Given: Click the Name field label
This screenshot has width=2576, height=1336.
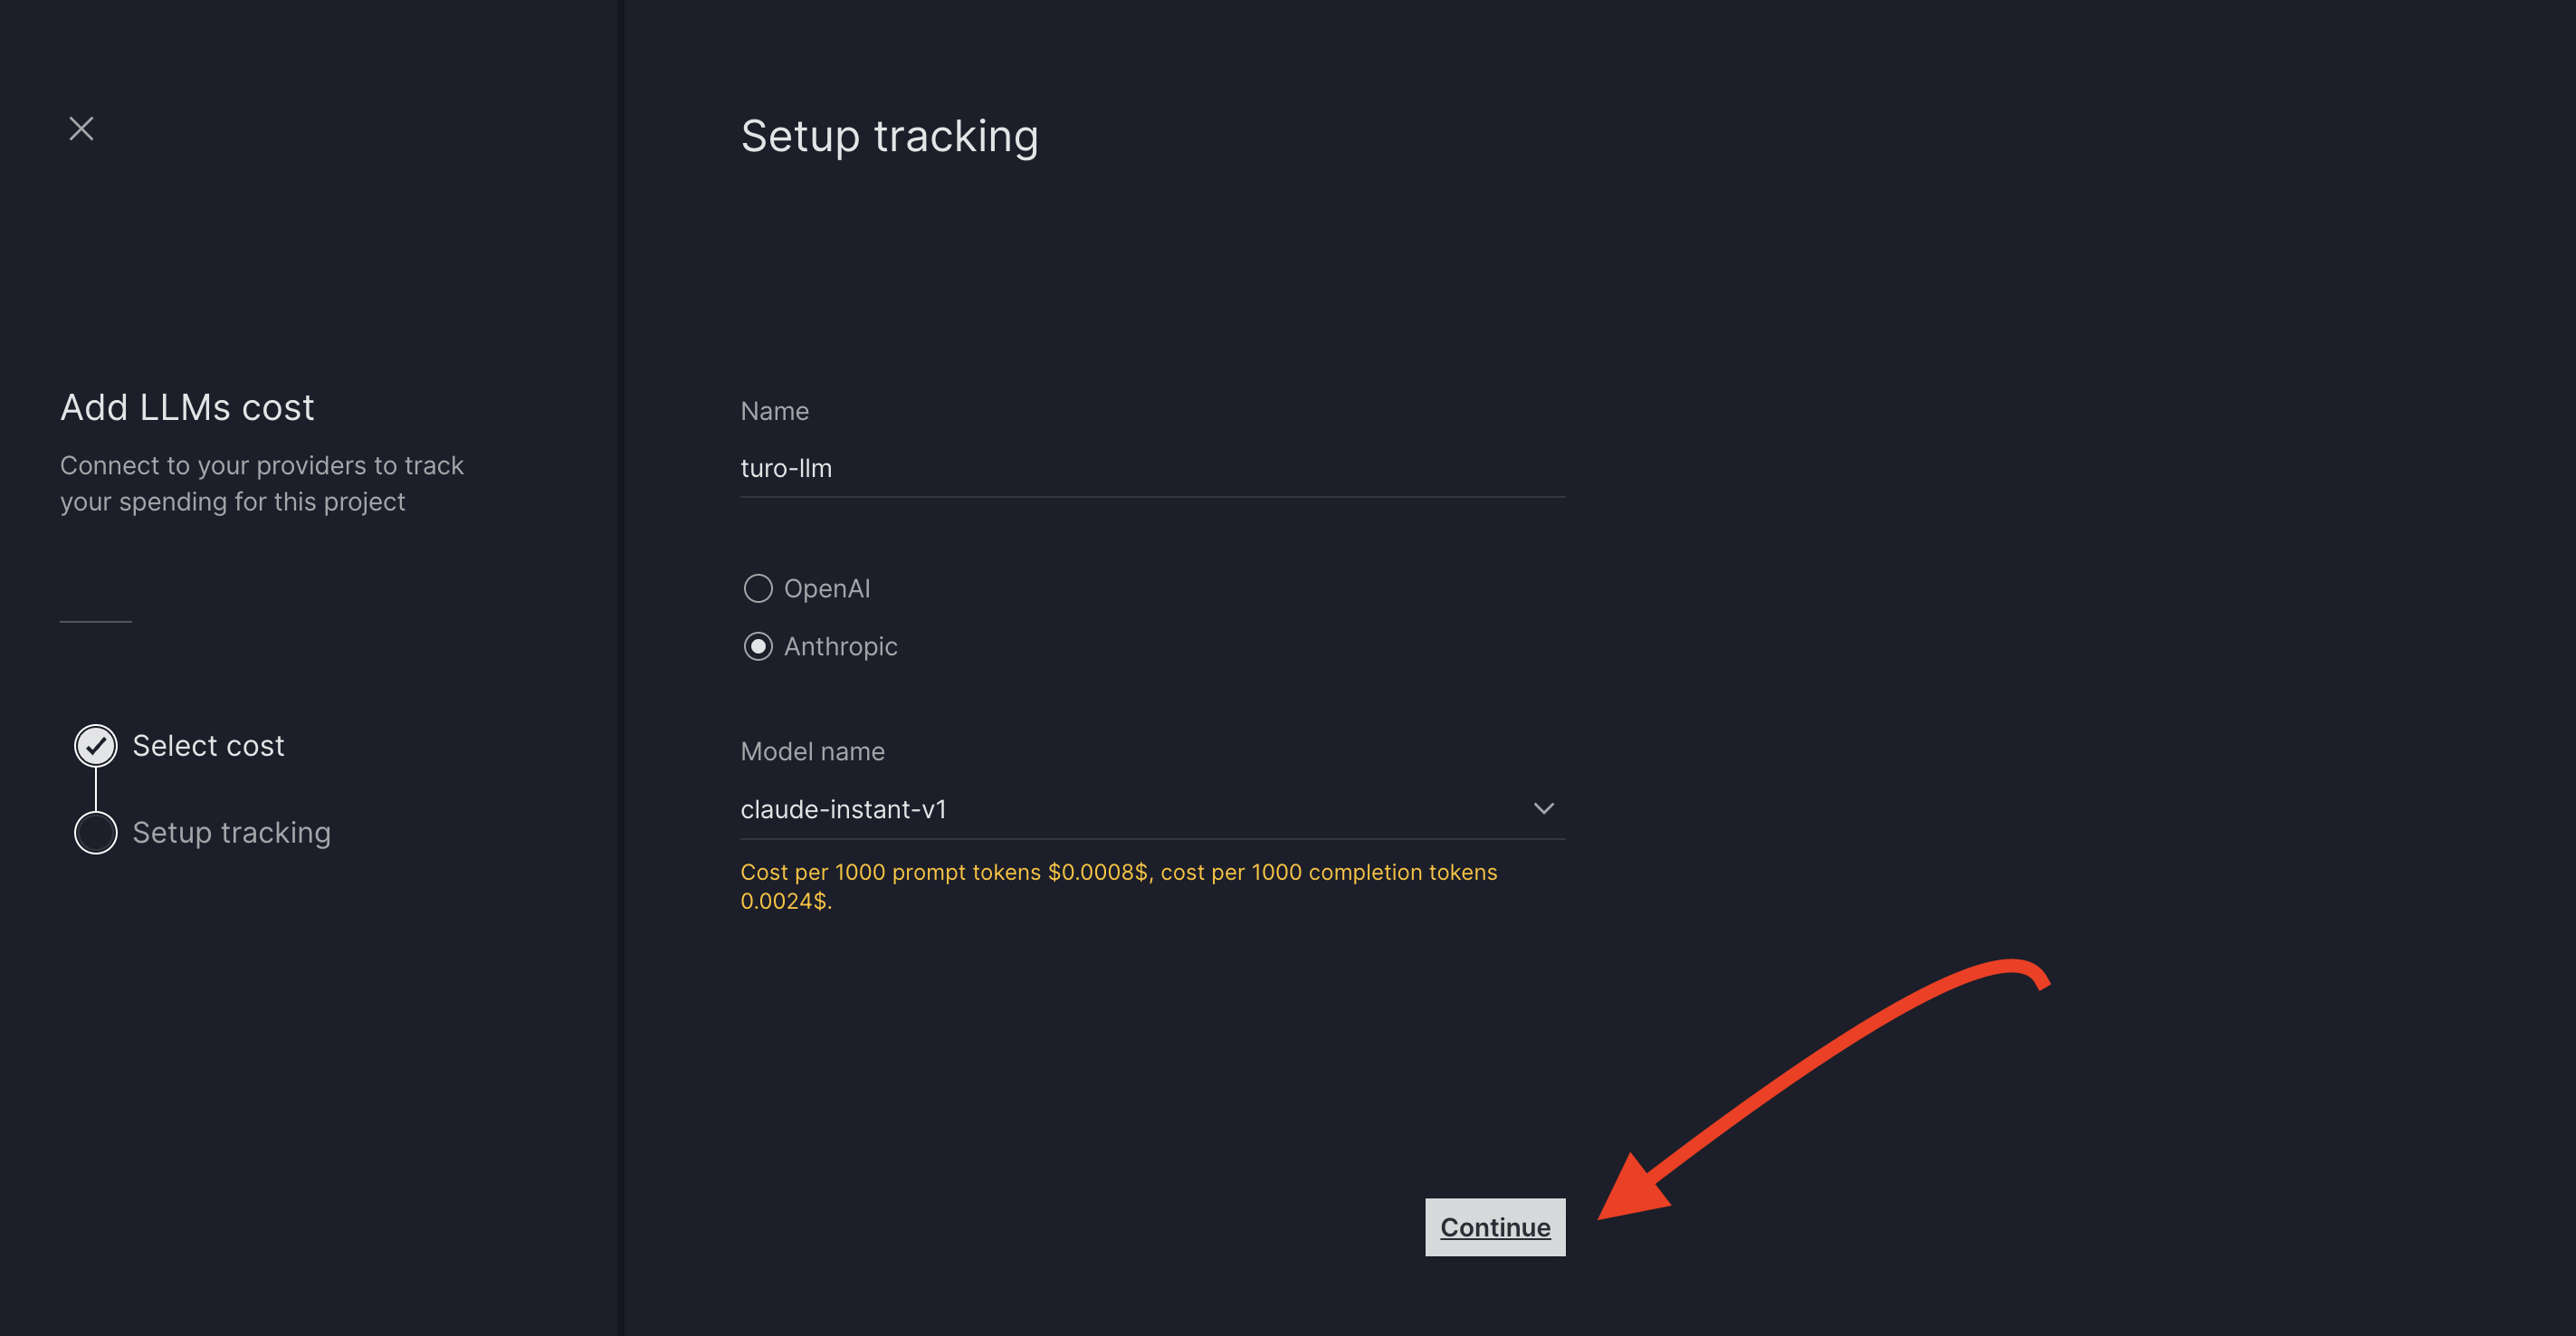Looking at the screenshot, I should 774,411.
